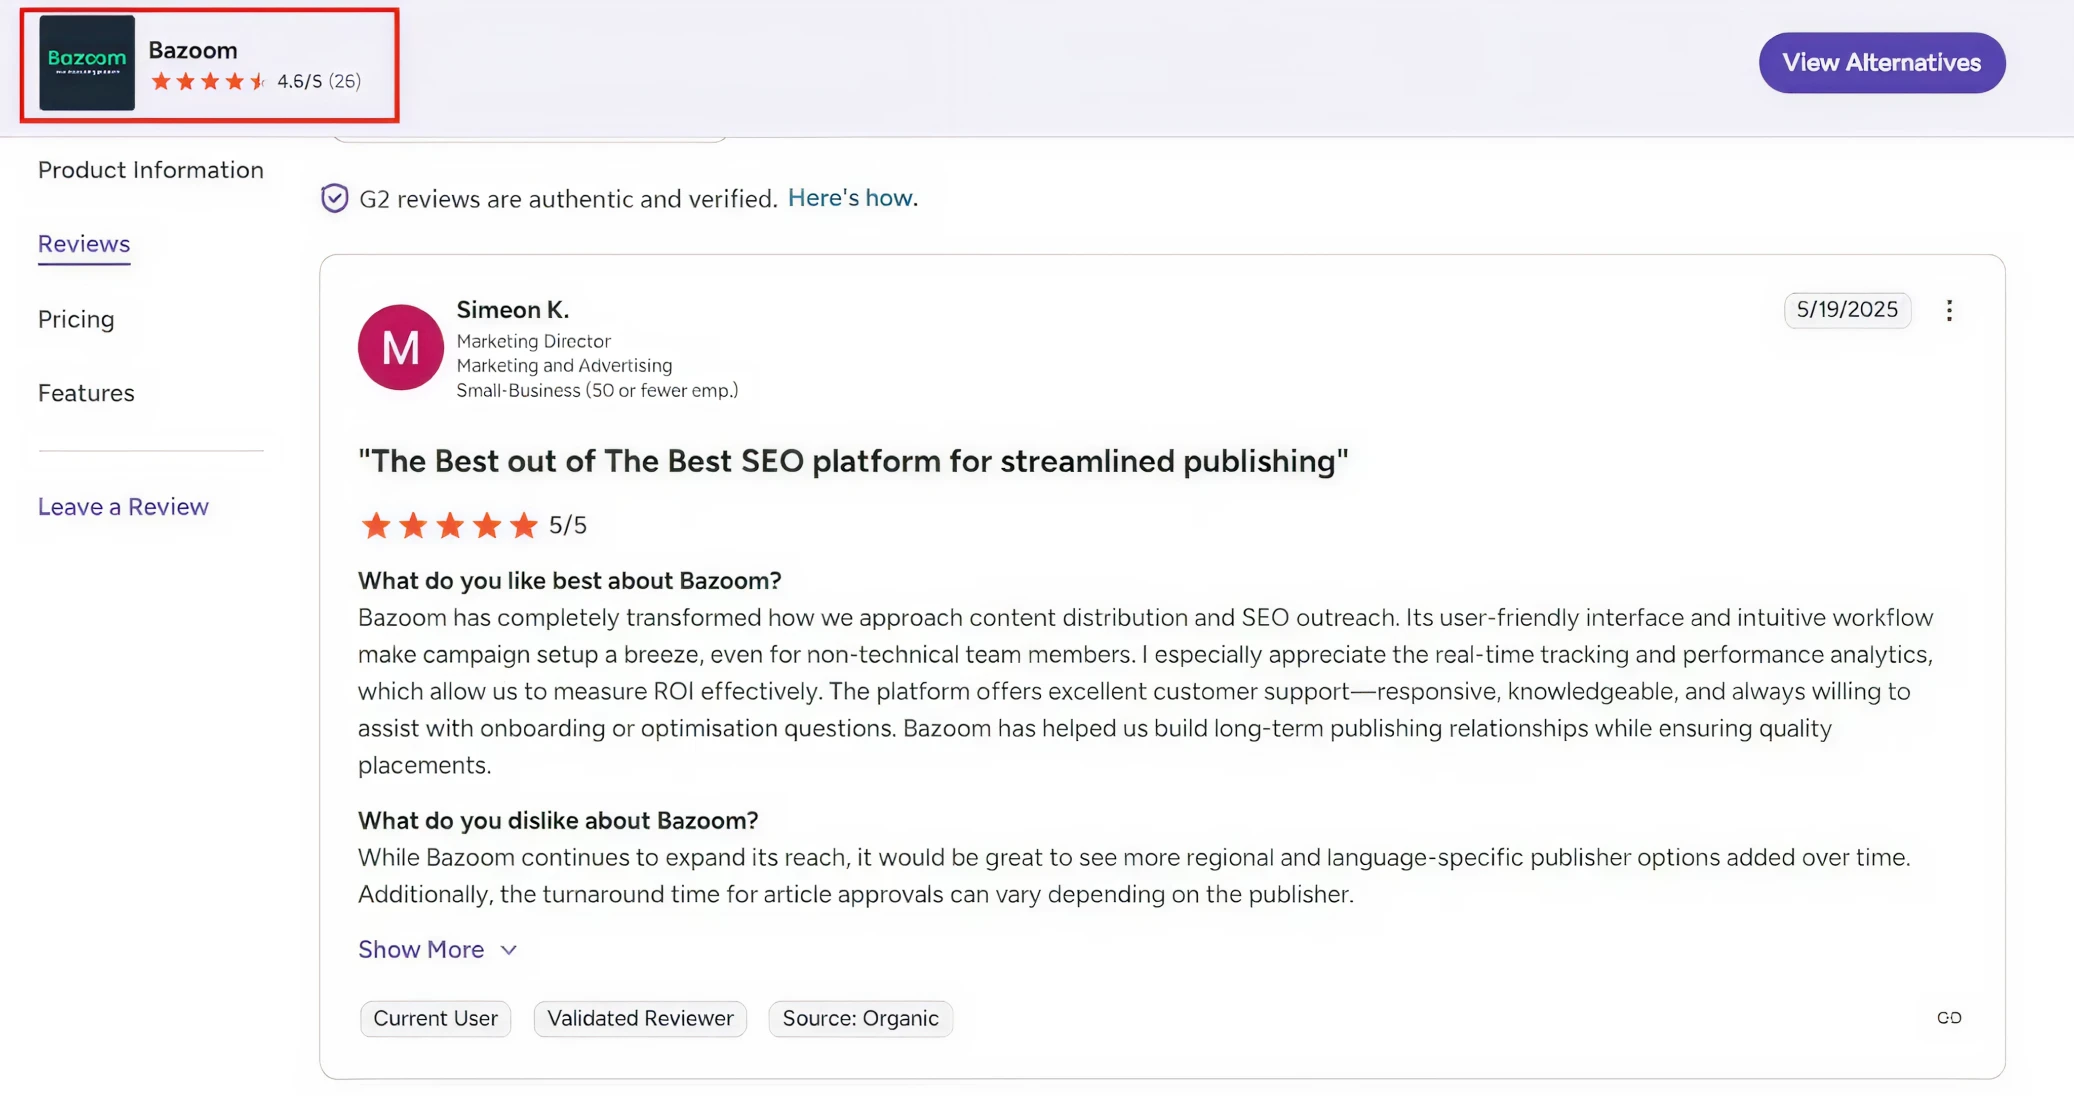
Task: Click Leave a Review
Action: point(122,506)
